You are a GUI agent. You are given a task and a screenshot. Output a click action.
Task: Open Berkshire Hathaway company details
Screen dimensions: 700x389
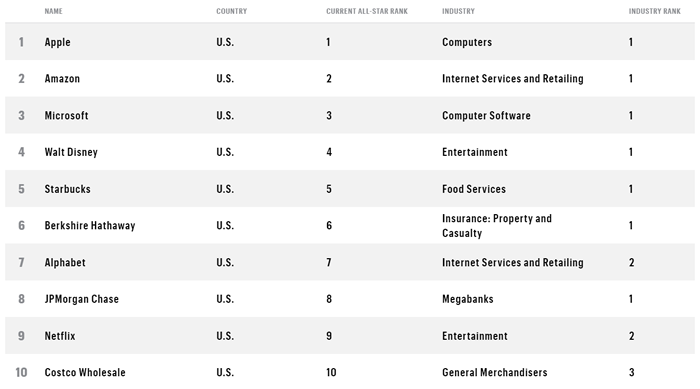tap(90, 226)
